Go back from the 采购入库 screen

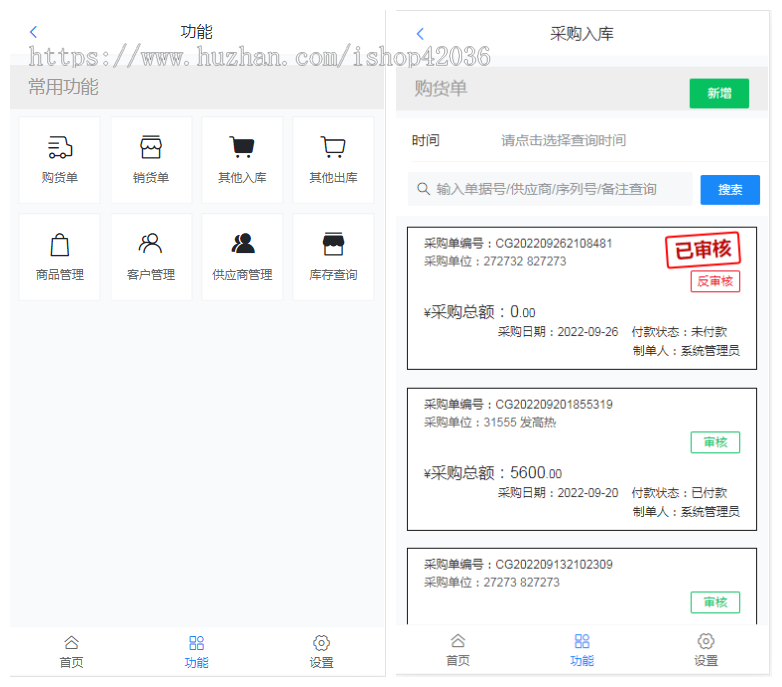click(x=420, y=34)
